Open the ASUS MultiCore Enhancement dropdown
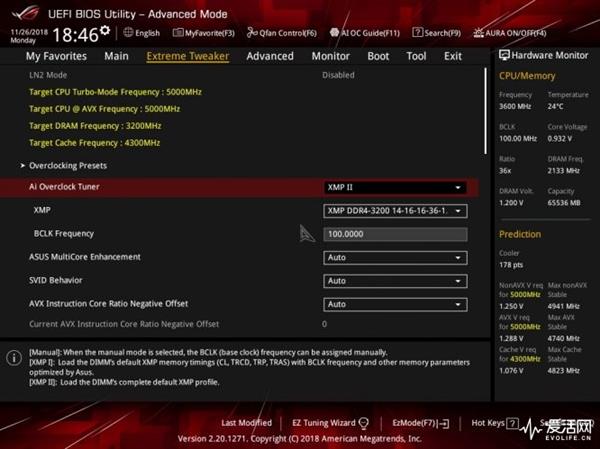 pos(395,257)
